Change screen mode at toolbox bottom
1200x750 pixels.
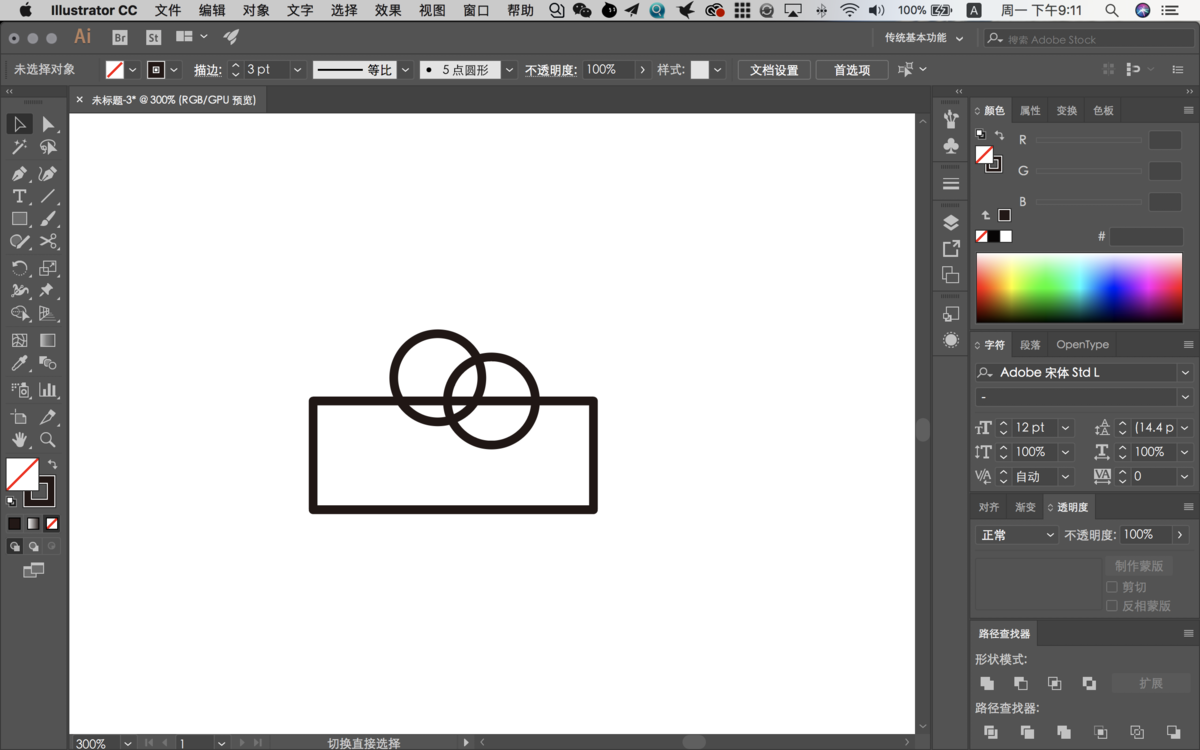click(x=33, y=570)
